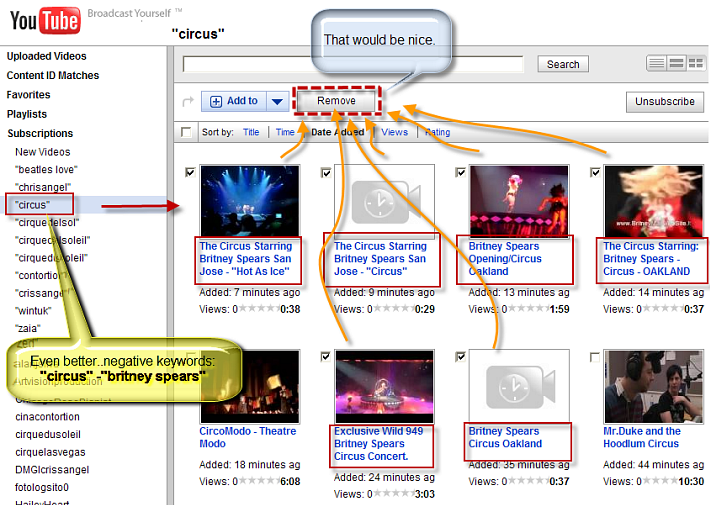Screen dimensions: 710x505
Task: Click the share arrow icon
Action: click(x=187, y=101)
